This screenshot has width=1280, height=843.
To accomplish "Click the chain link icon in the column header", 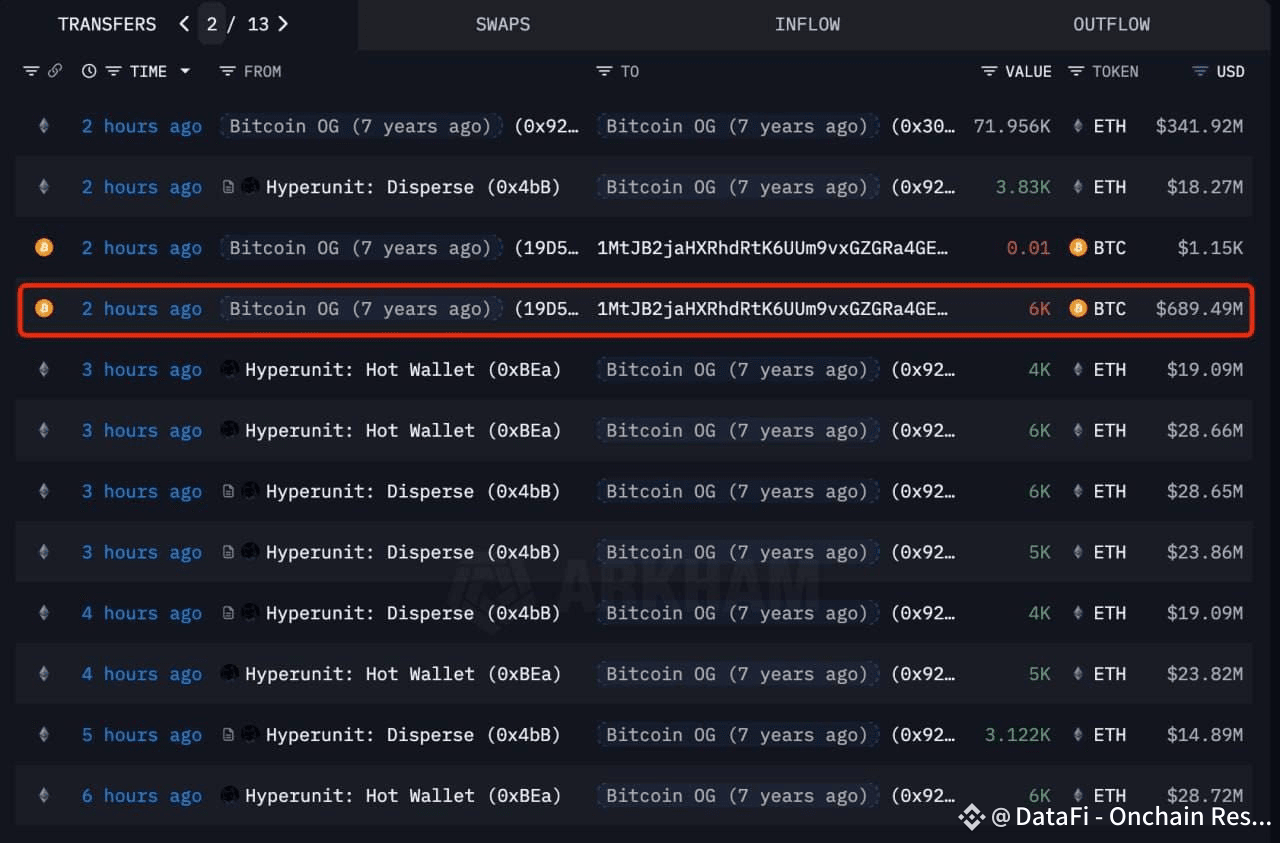I will click(55, 71).
